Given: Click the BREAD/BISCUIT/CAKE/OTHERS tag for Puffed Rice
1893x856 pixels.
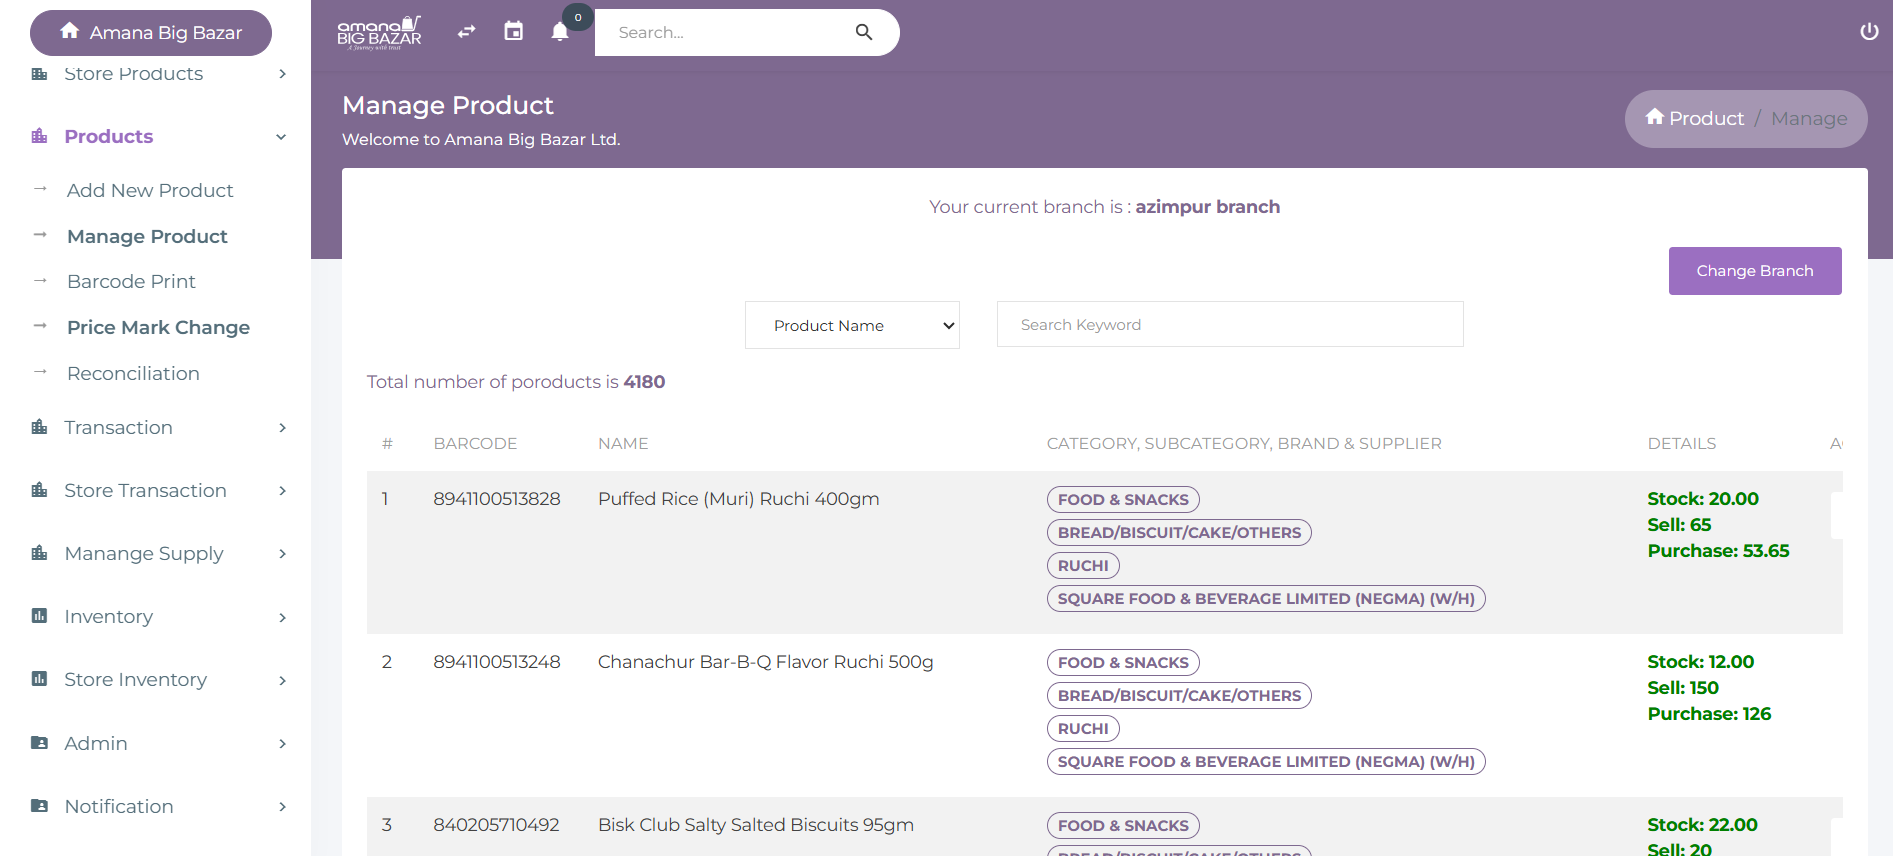Looking at the screenshot, I should (x=1179, y=532).
